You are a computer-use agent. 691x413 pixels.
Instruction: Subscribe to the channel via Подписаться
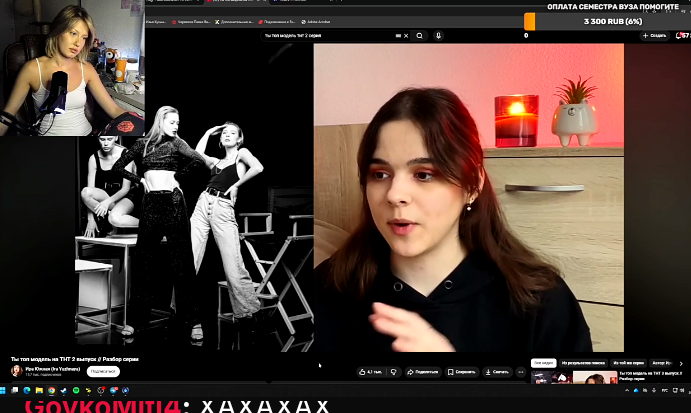point(103,372)
